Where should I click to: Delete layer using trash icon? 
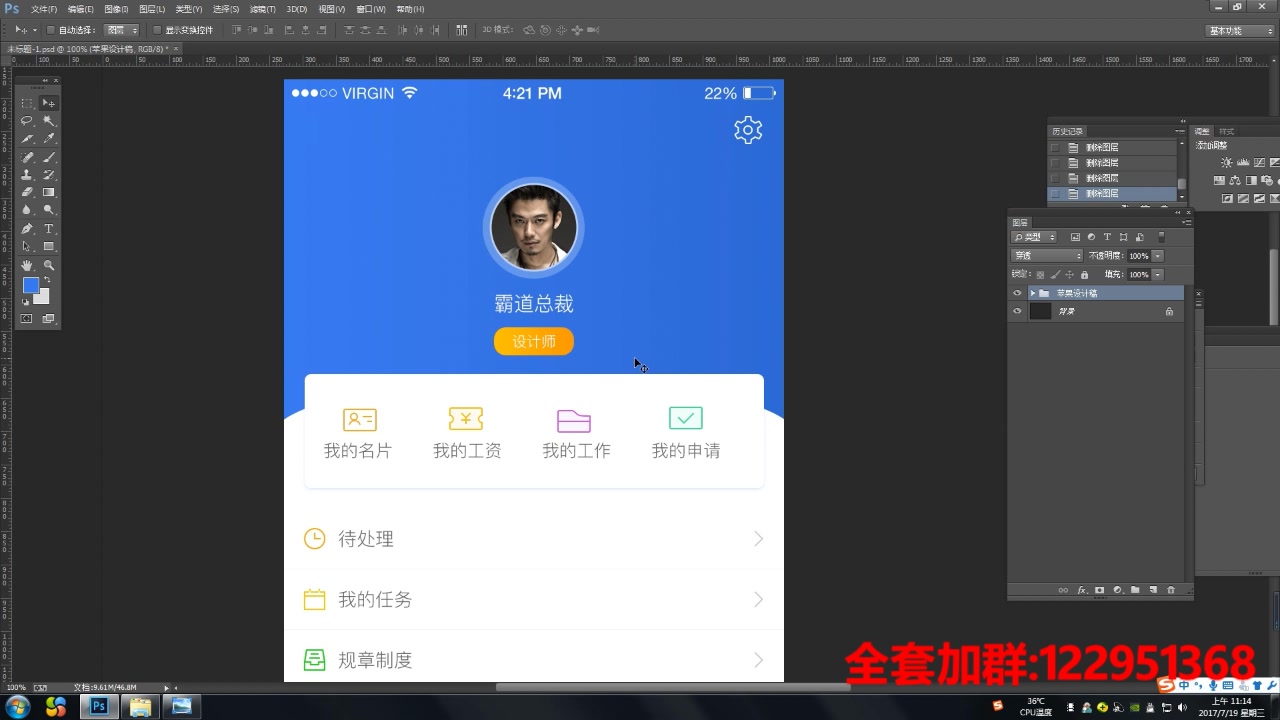point(1171,590)
